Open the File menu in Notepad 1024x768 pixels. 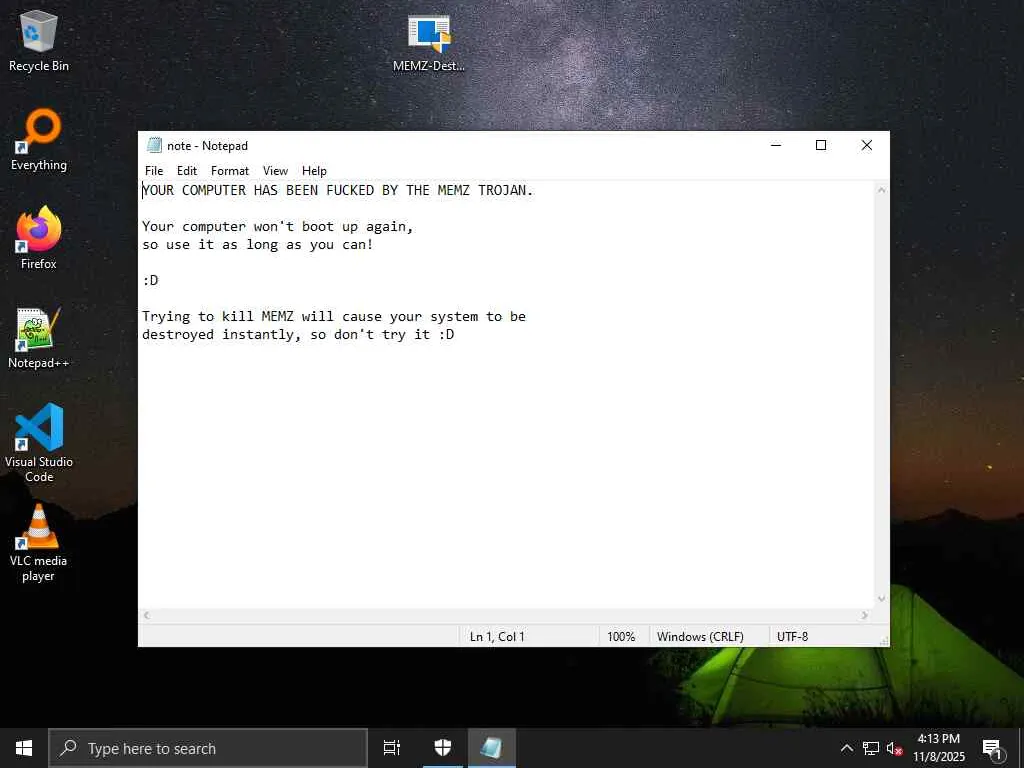(154, 170)
